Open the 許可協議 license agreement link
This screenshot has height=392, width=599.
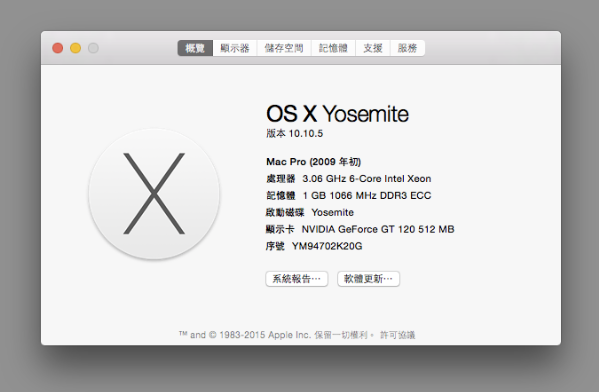(397, 335)
